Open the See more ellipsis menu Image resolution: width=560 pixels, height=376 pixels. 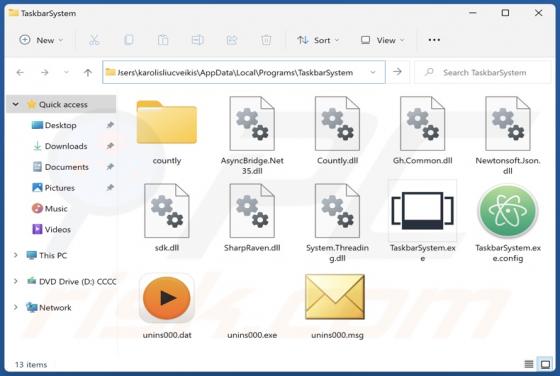(434, 40)
